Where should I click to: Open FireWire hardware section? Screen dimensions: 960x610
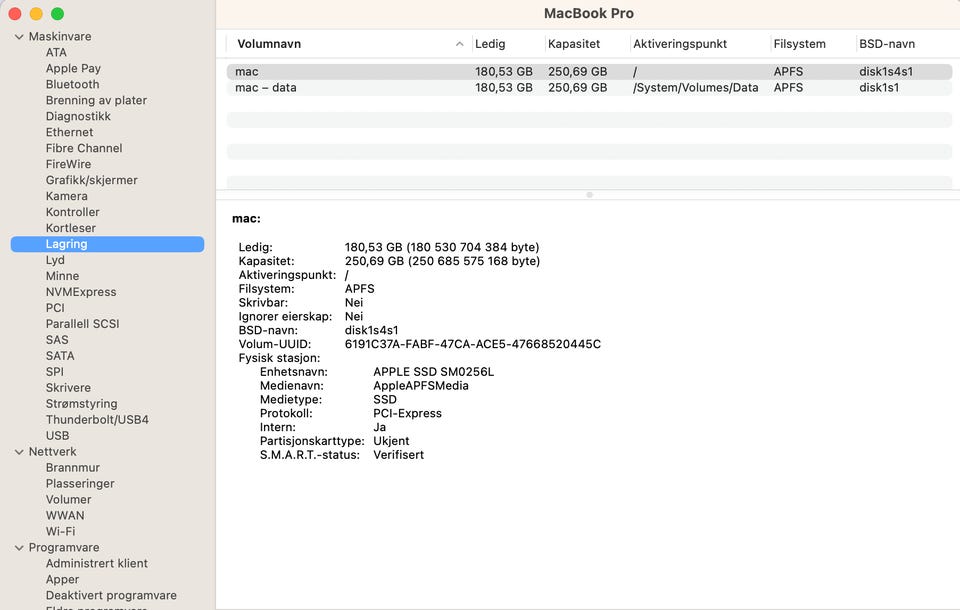[68, 164]
